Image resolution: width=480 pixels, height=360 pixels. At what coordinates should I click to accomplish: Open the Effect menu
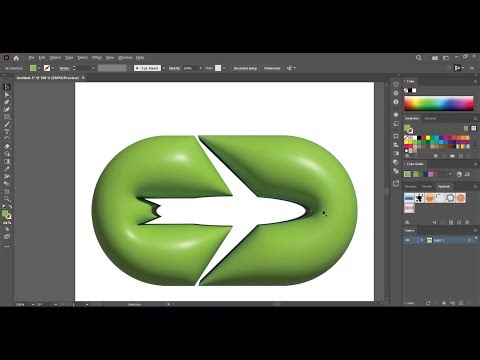(97, 58)
